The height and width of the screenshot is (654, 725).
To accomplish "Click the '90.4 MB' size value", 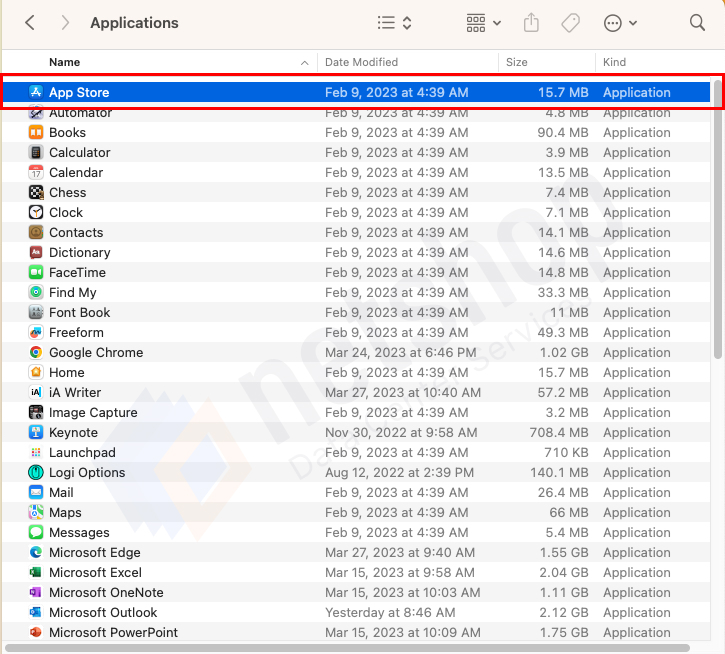I will point(563,132).
